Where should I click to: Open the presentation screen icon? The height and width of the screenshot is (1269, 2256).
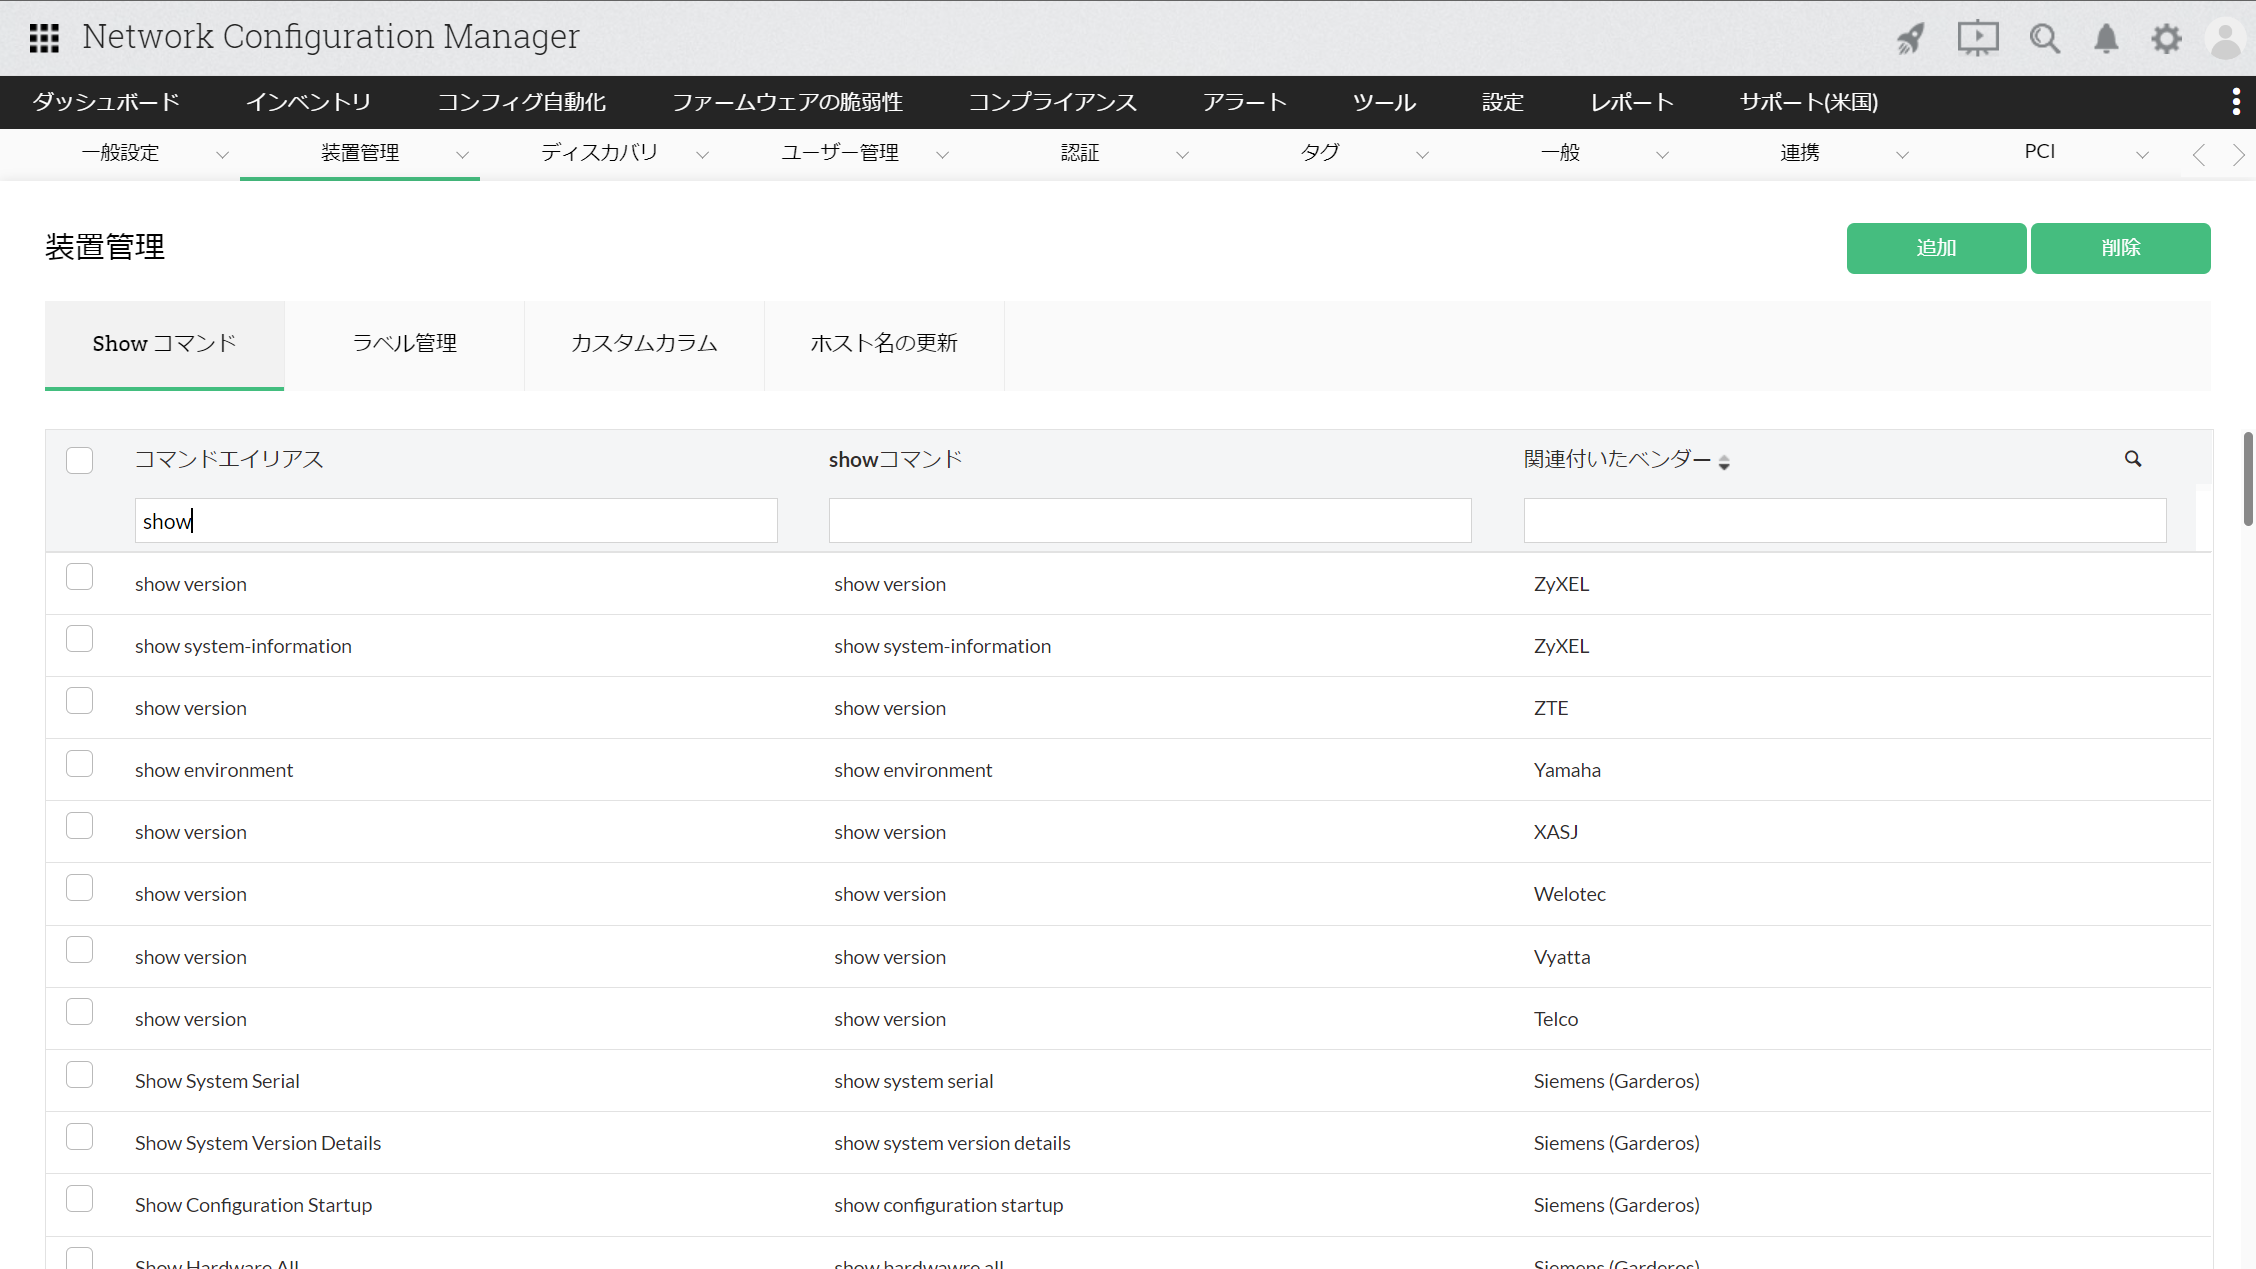[1977, 39]
